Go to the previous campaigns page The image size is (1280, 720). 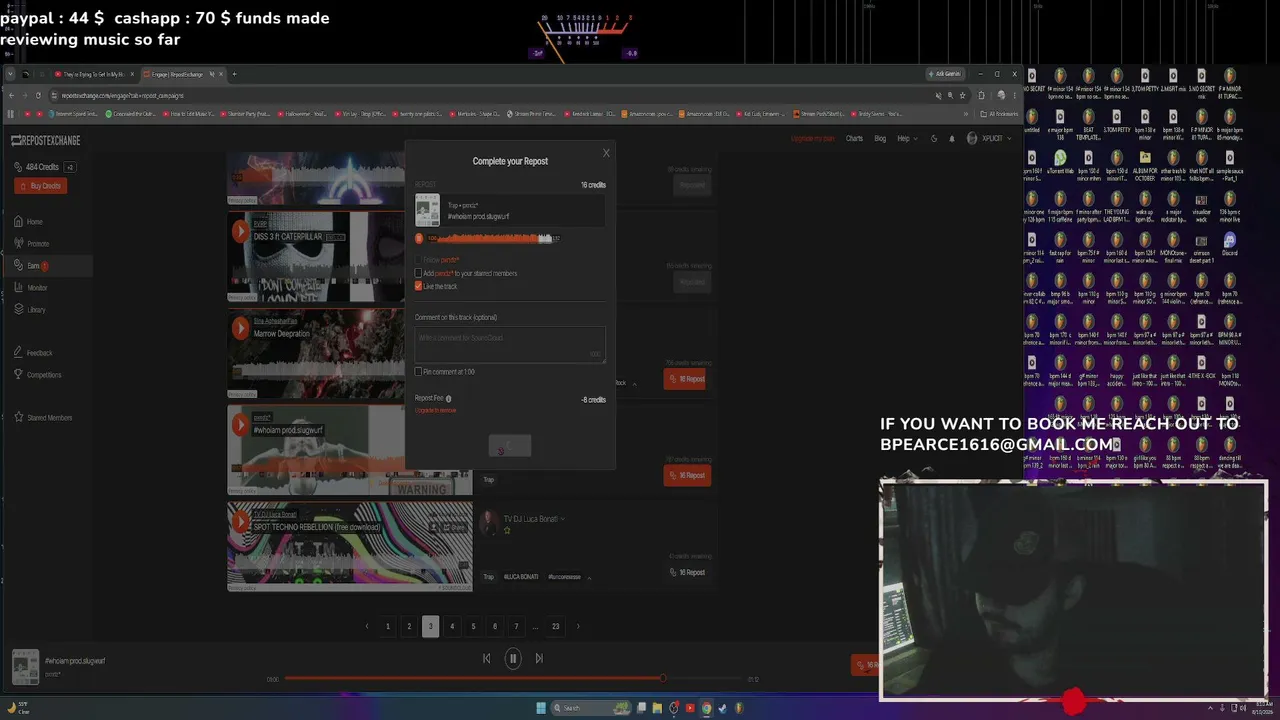(367, 627)
